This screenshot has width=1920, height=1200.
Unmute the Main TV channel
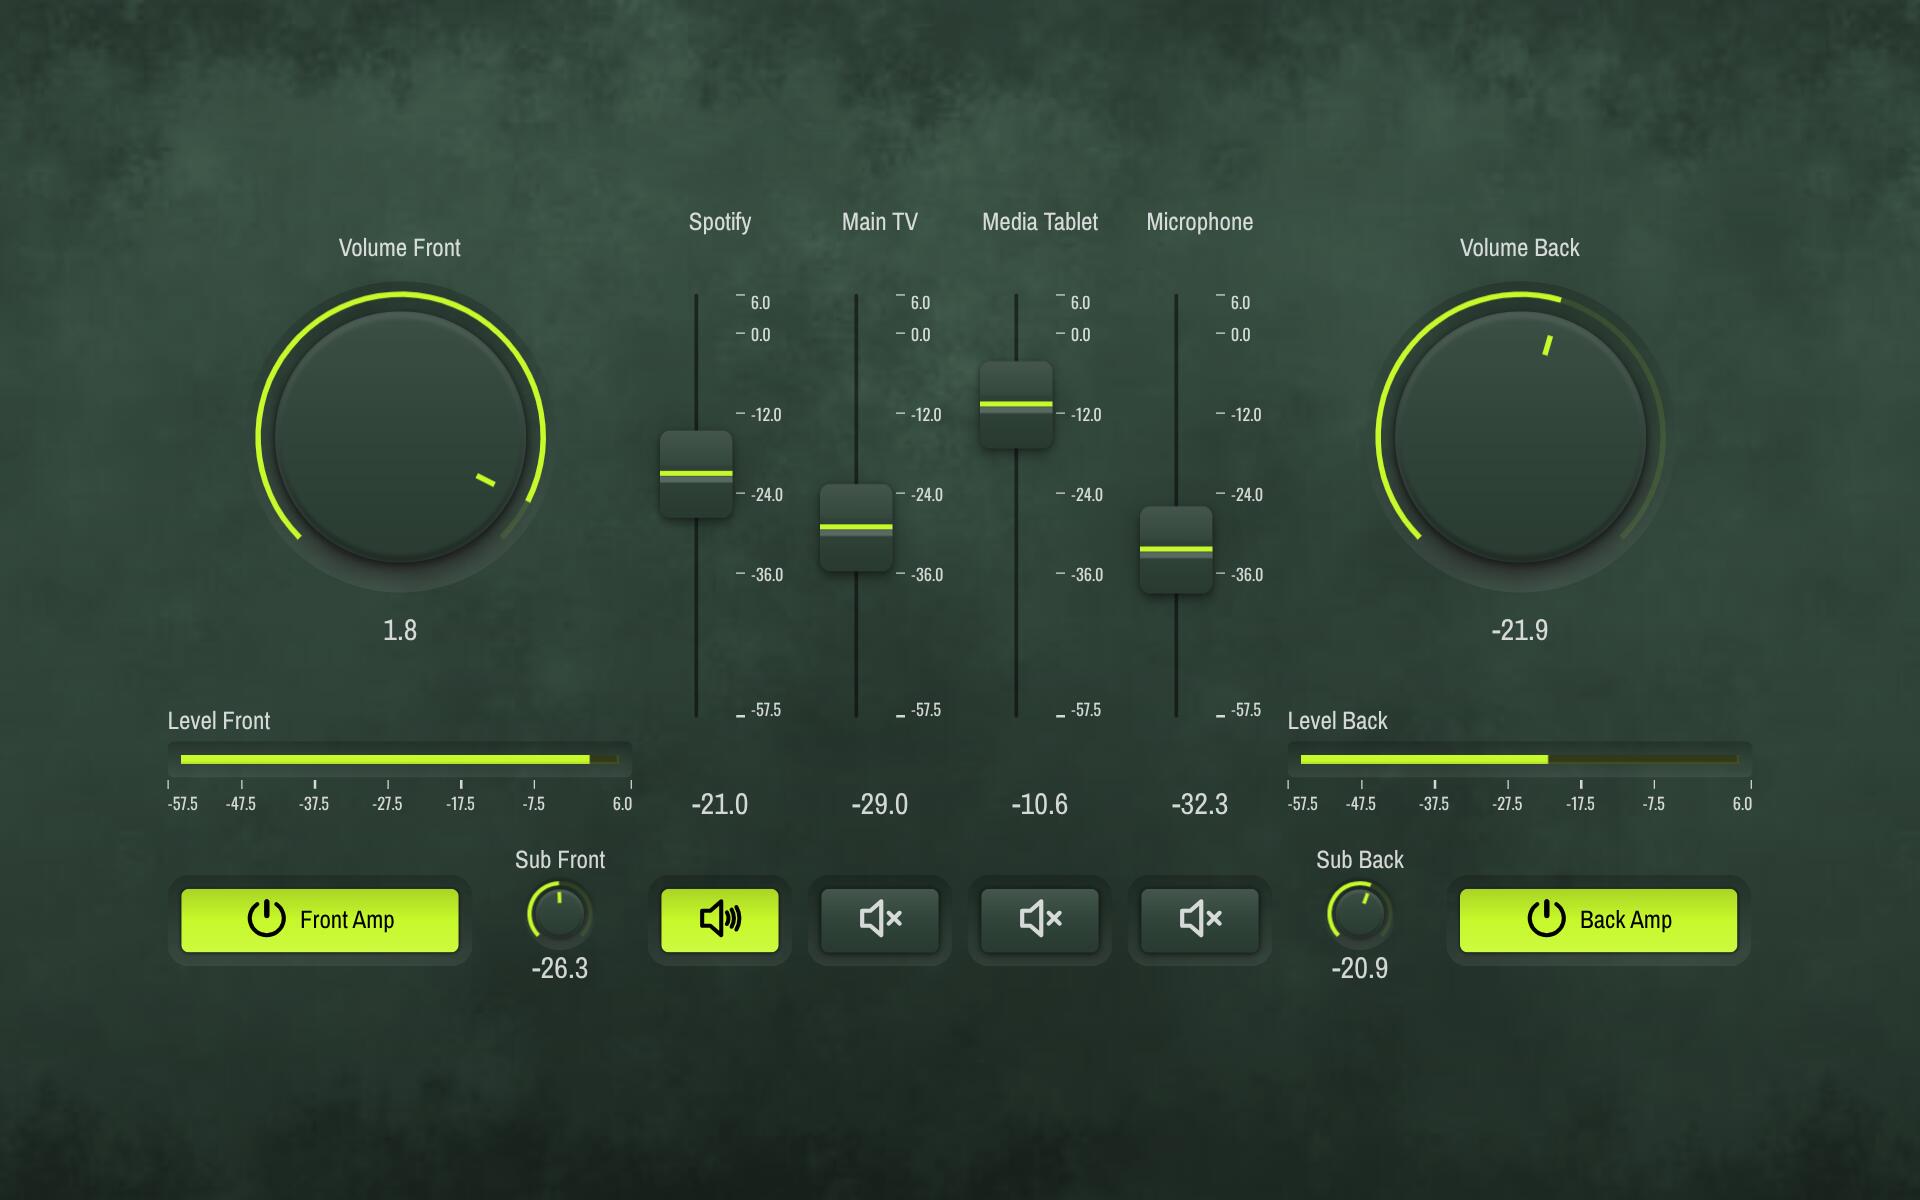(x=879, y=919)
